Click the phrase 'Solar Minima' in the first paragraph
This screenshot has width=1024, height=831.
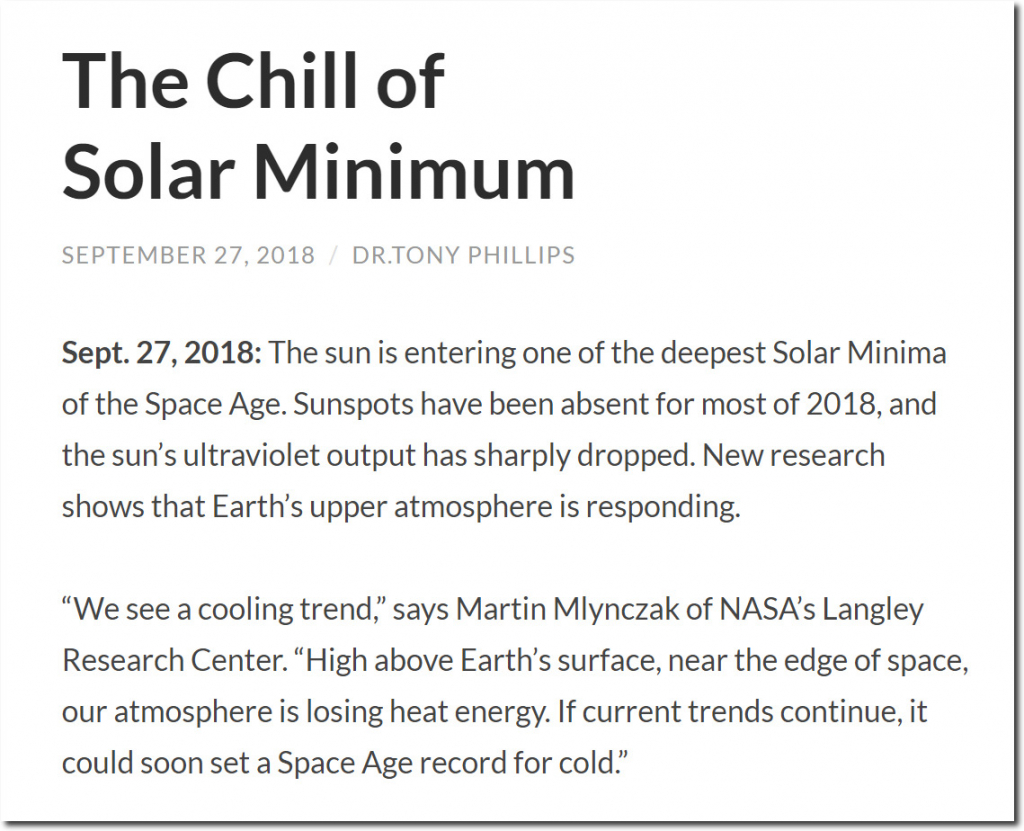coord(859,353)
